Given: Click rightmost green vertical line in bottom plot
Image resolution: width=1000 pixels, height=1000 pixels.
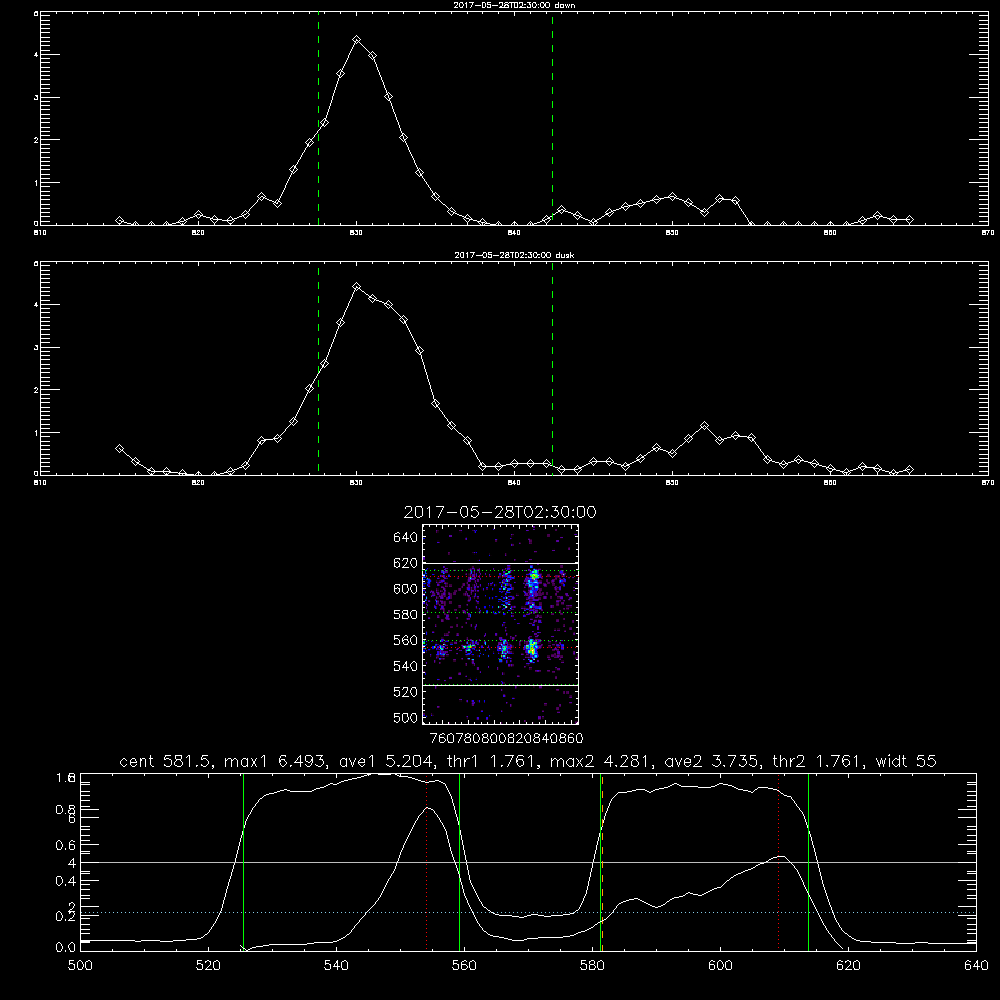Looking at the screenshot, I should tap(808, 862).
